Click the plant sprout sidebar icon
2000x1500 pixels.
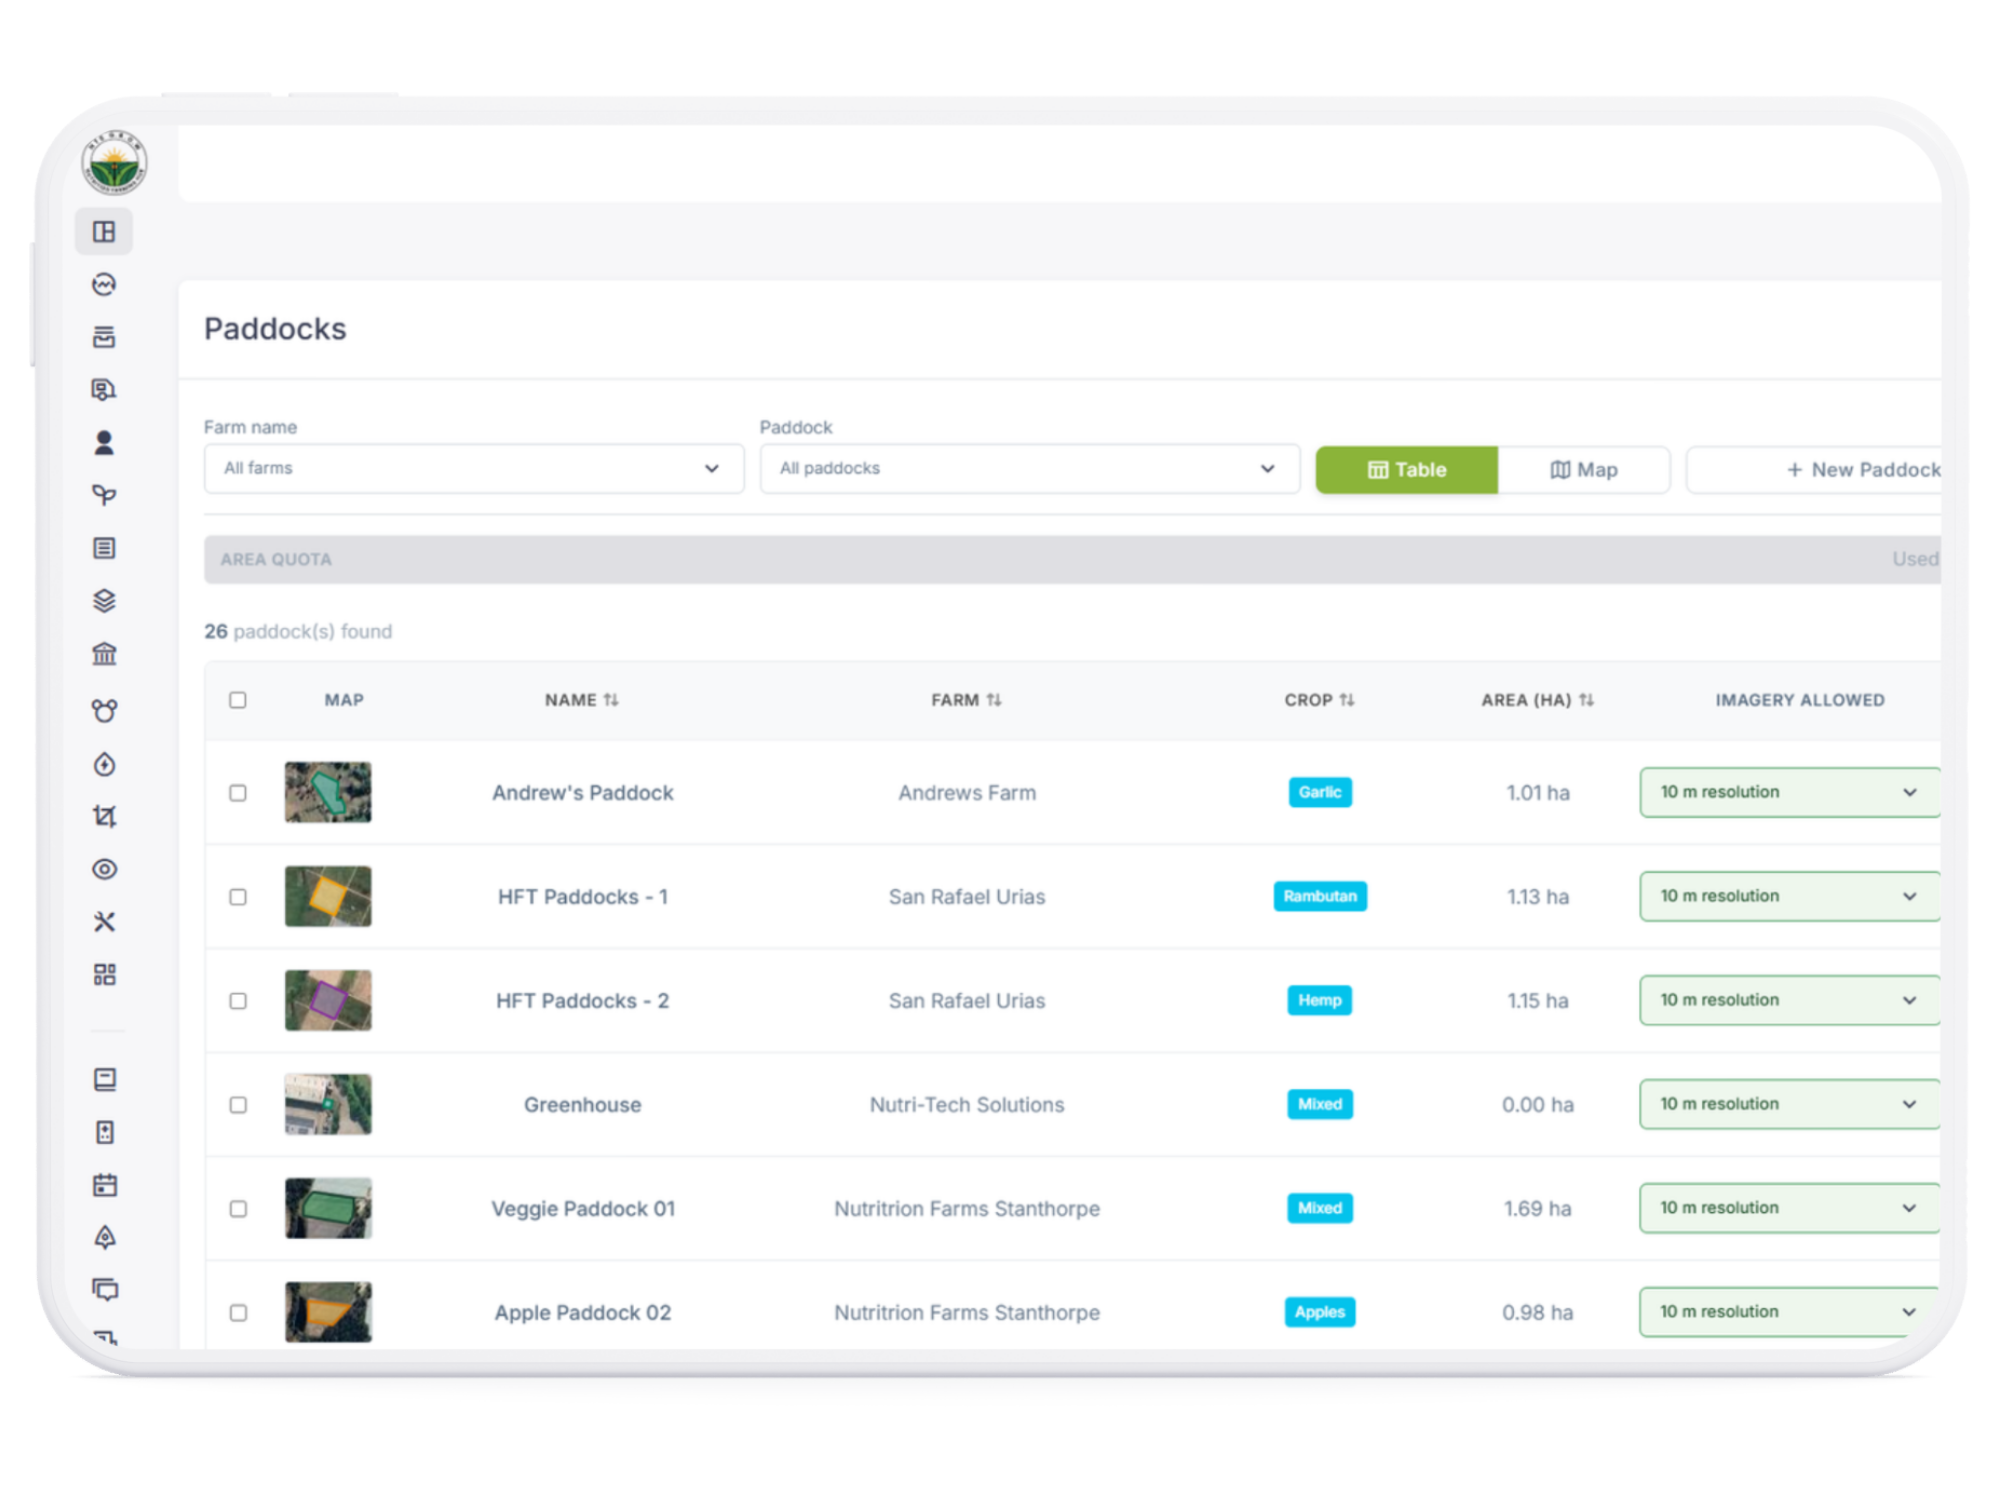pos(104,495)
